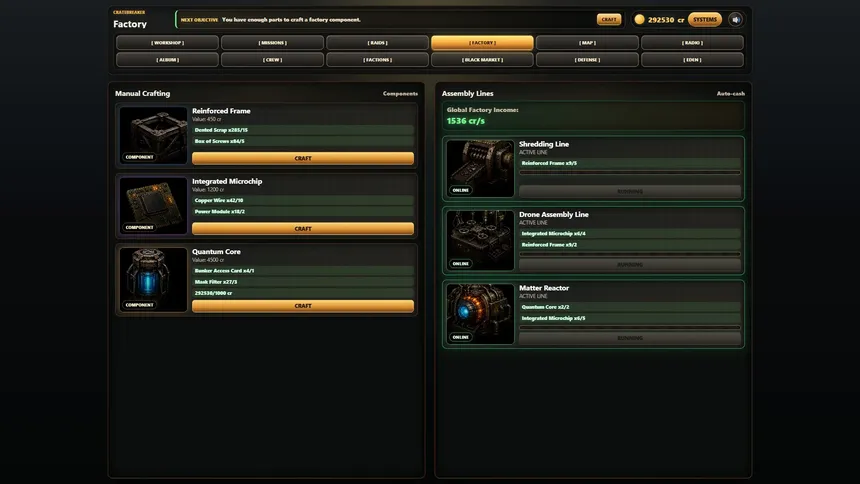The image size is (860, 484).
Task: Click the Integrated Microchip thumbnail image
Action: (x=154, y=205)
